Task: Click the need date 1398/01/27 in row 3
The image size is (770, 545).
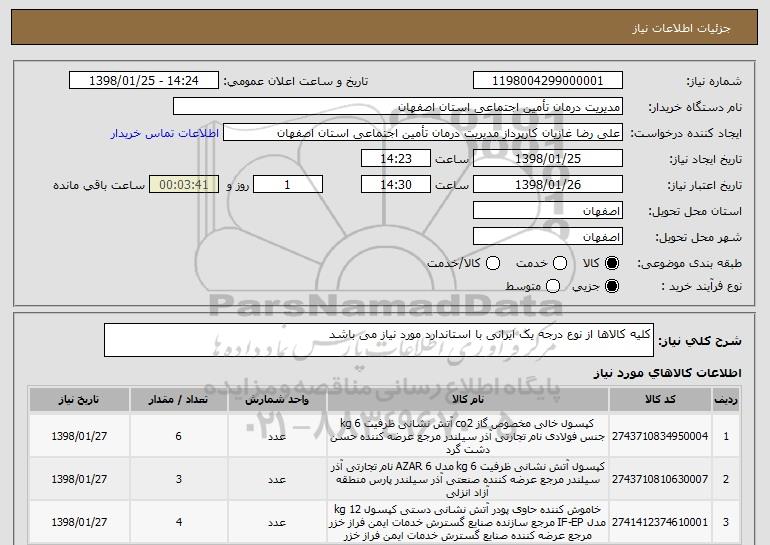Action: pos(79,522)
